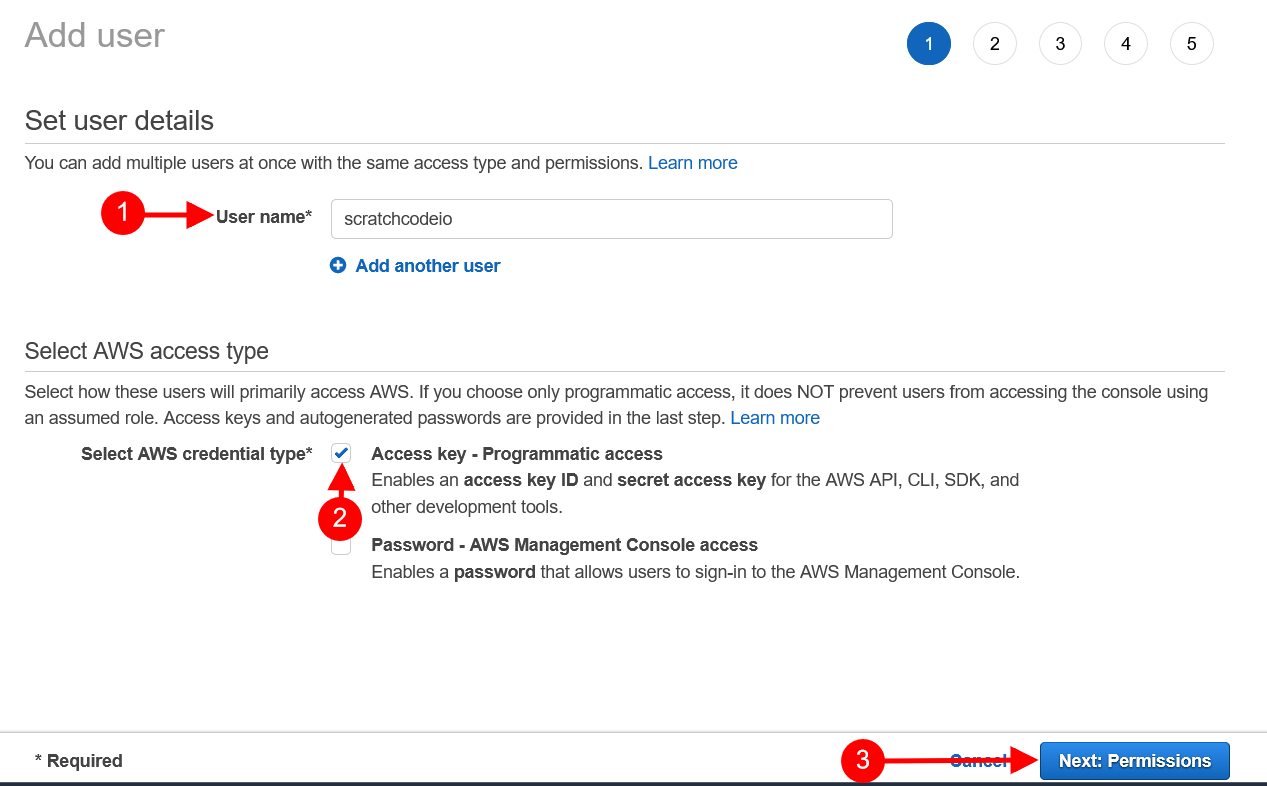The height and width of the screenshot is (786, 1267).
Task: Click Add another user
Action: (x=427, y=265)
